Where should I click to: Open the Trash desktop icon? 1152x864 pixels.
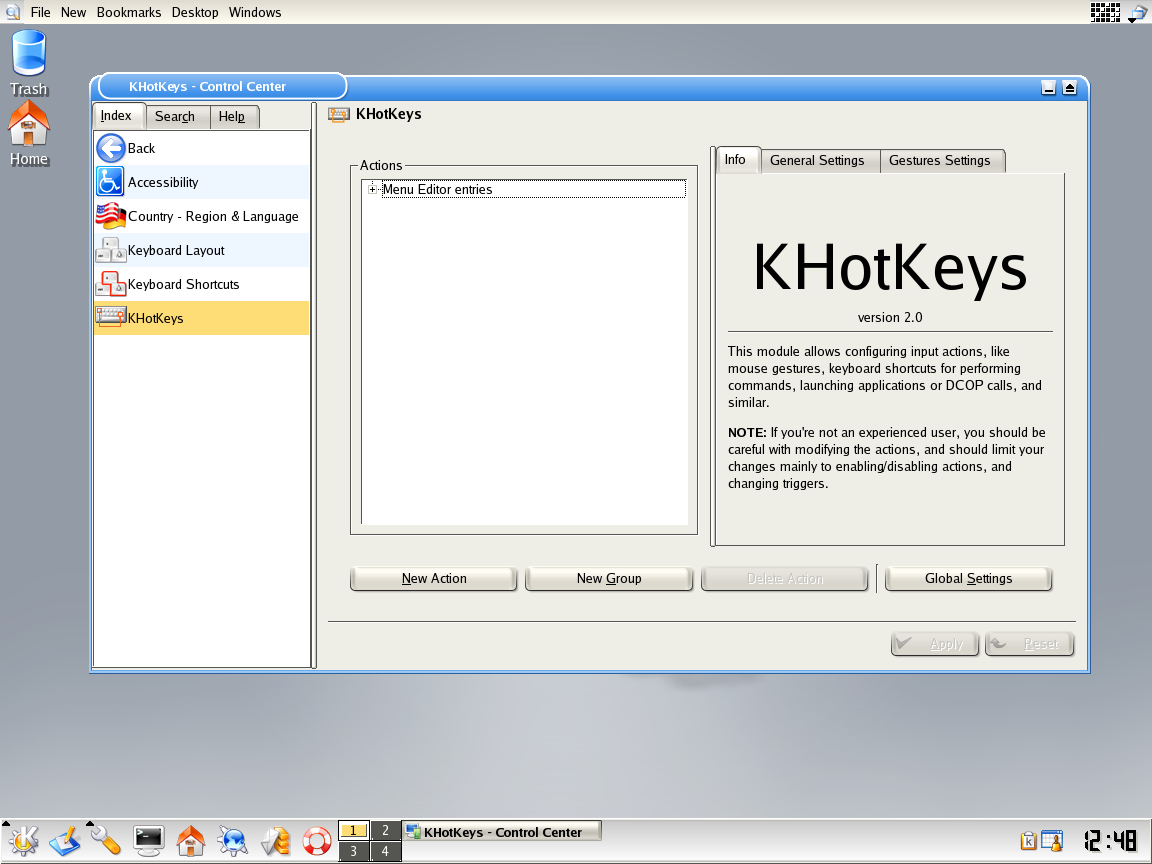click(x=29, y=53)
